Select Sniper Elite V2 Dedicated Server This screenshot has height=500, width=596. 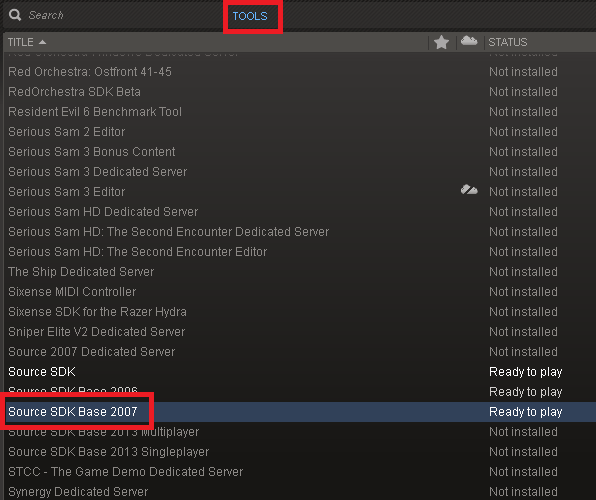(97, 332)
